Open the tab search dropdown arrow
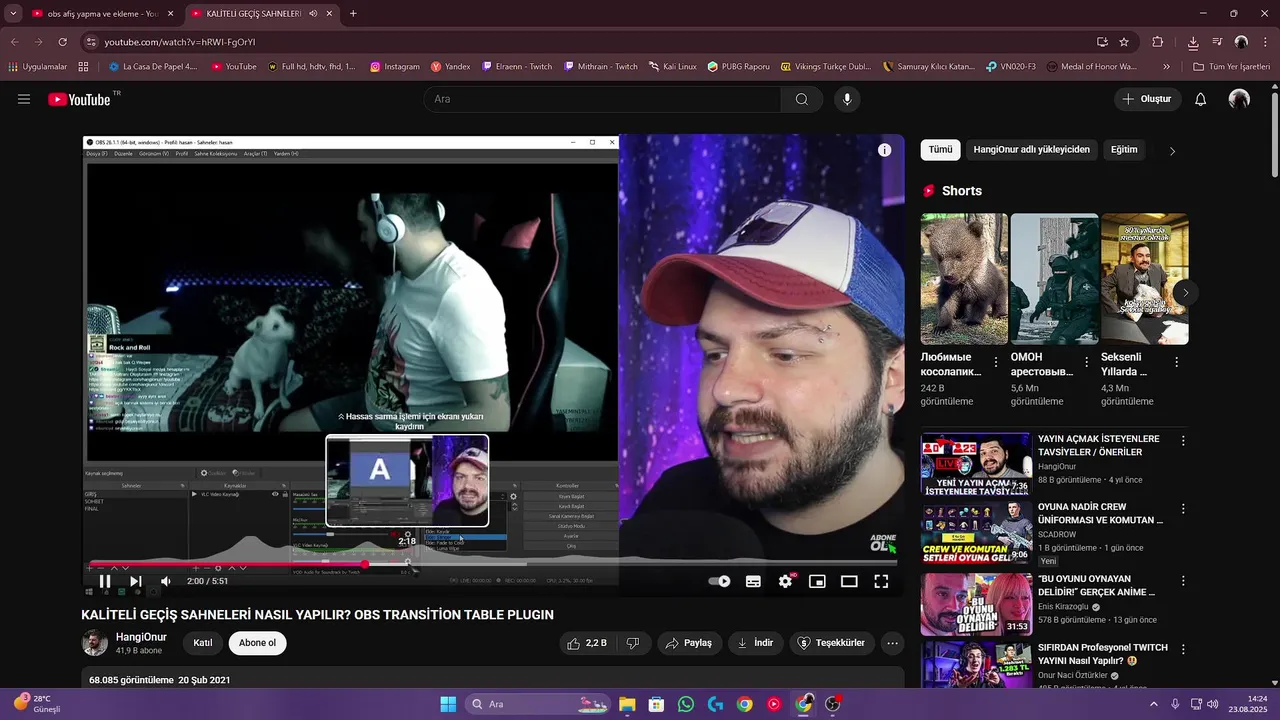This screenshot has height=720, width=1280. (13, 14)
